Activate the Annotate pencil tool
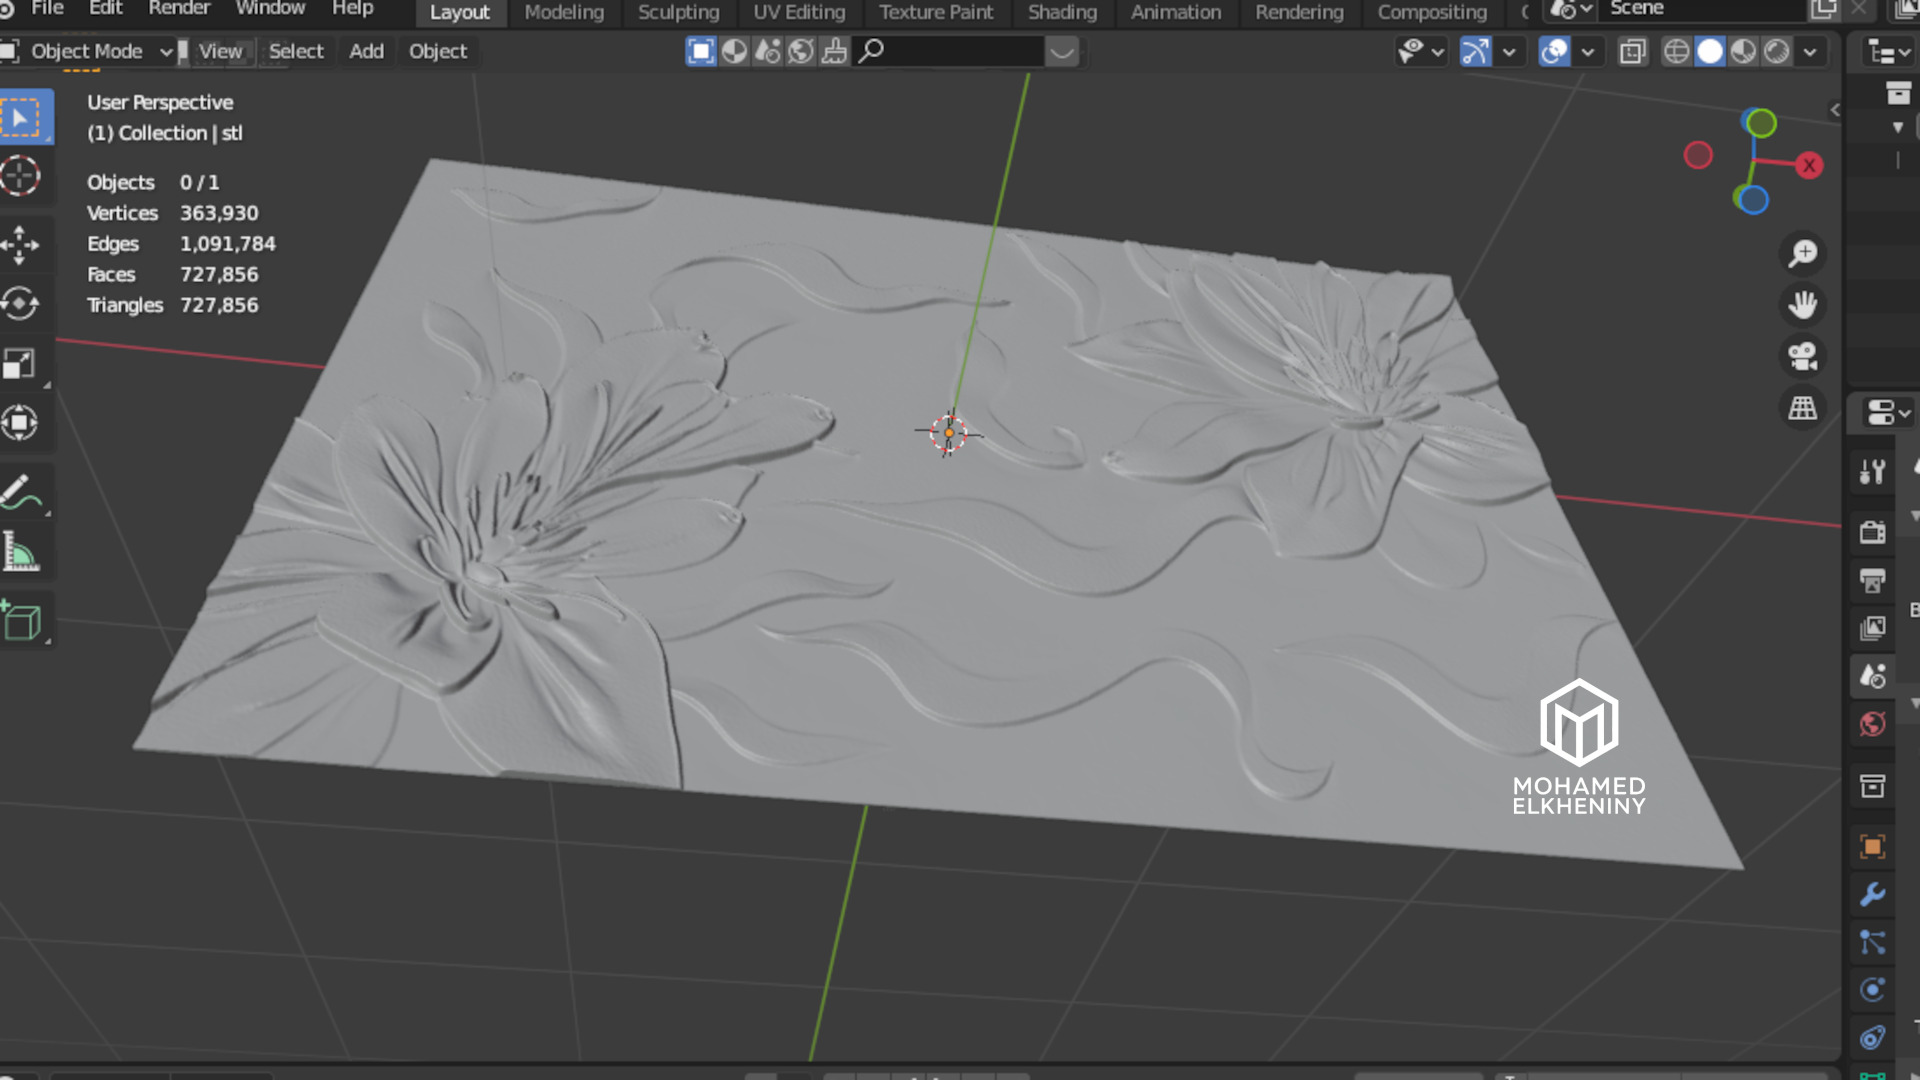Image resolution: width=1920 pixels, height=1080 pixels. pos(20,492)
